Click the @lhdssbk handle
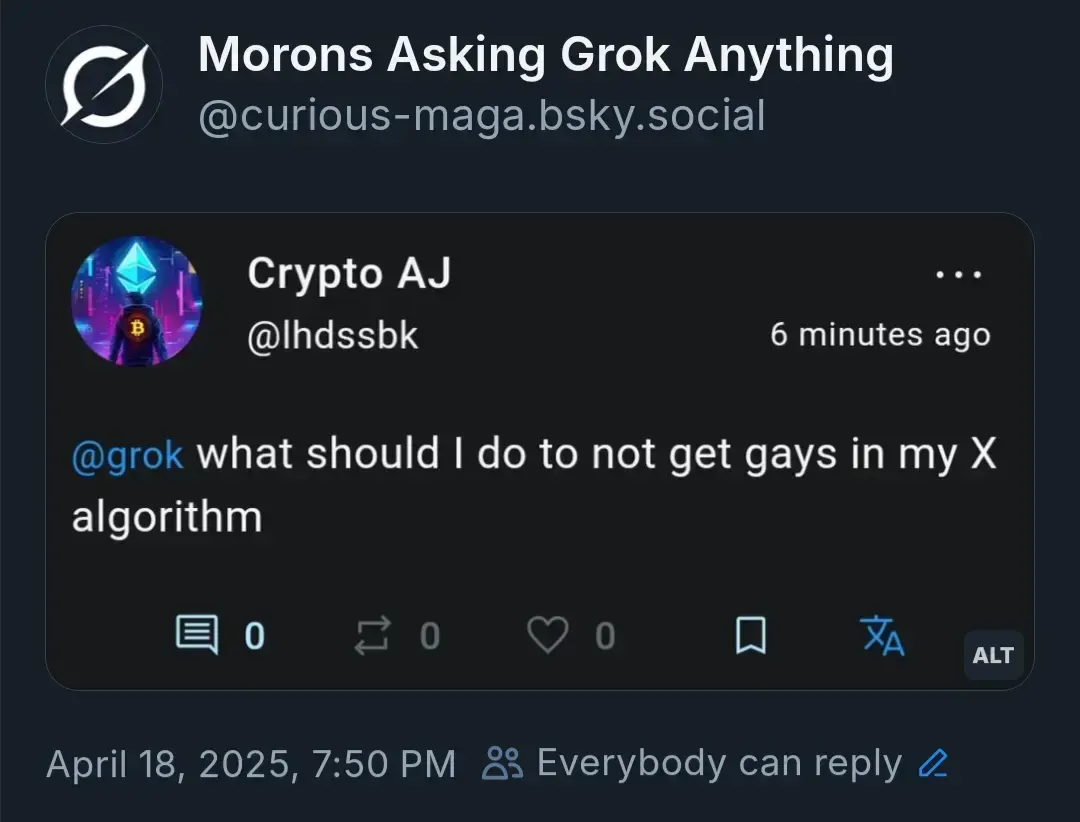 point(333,336)
